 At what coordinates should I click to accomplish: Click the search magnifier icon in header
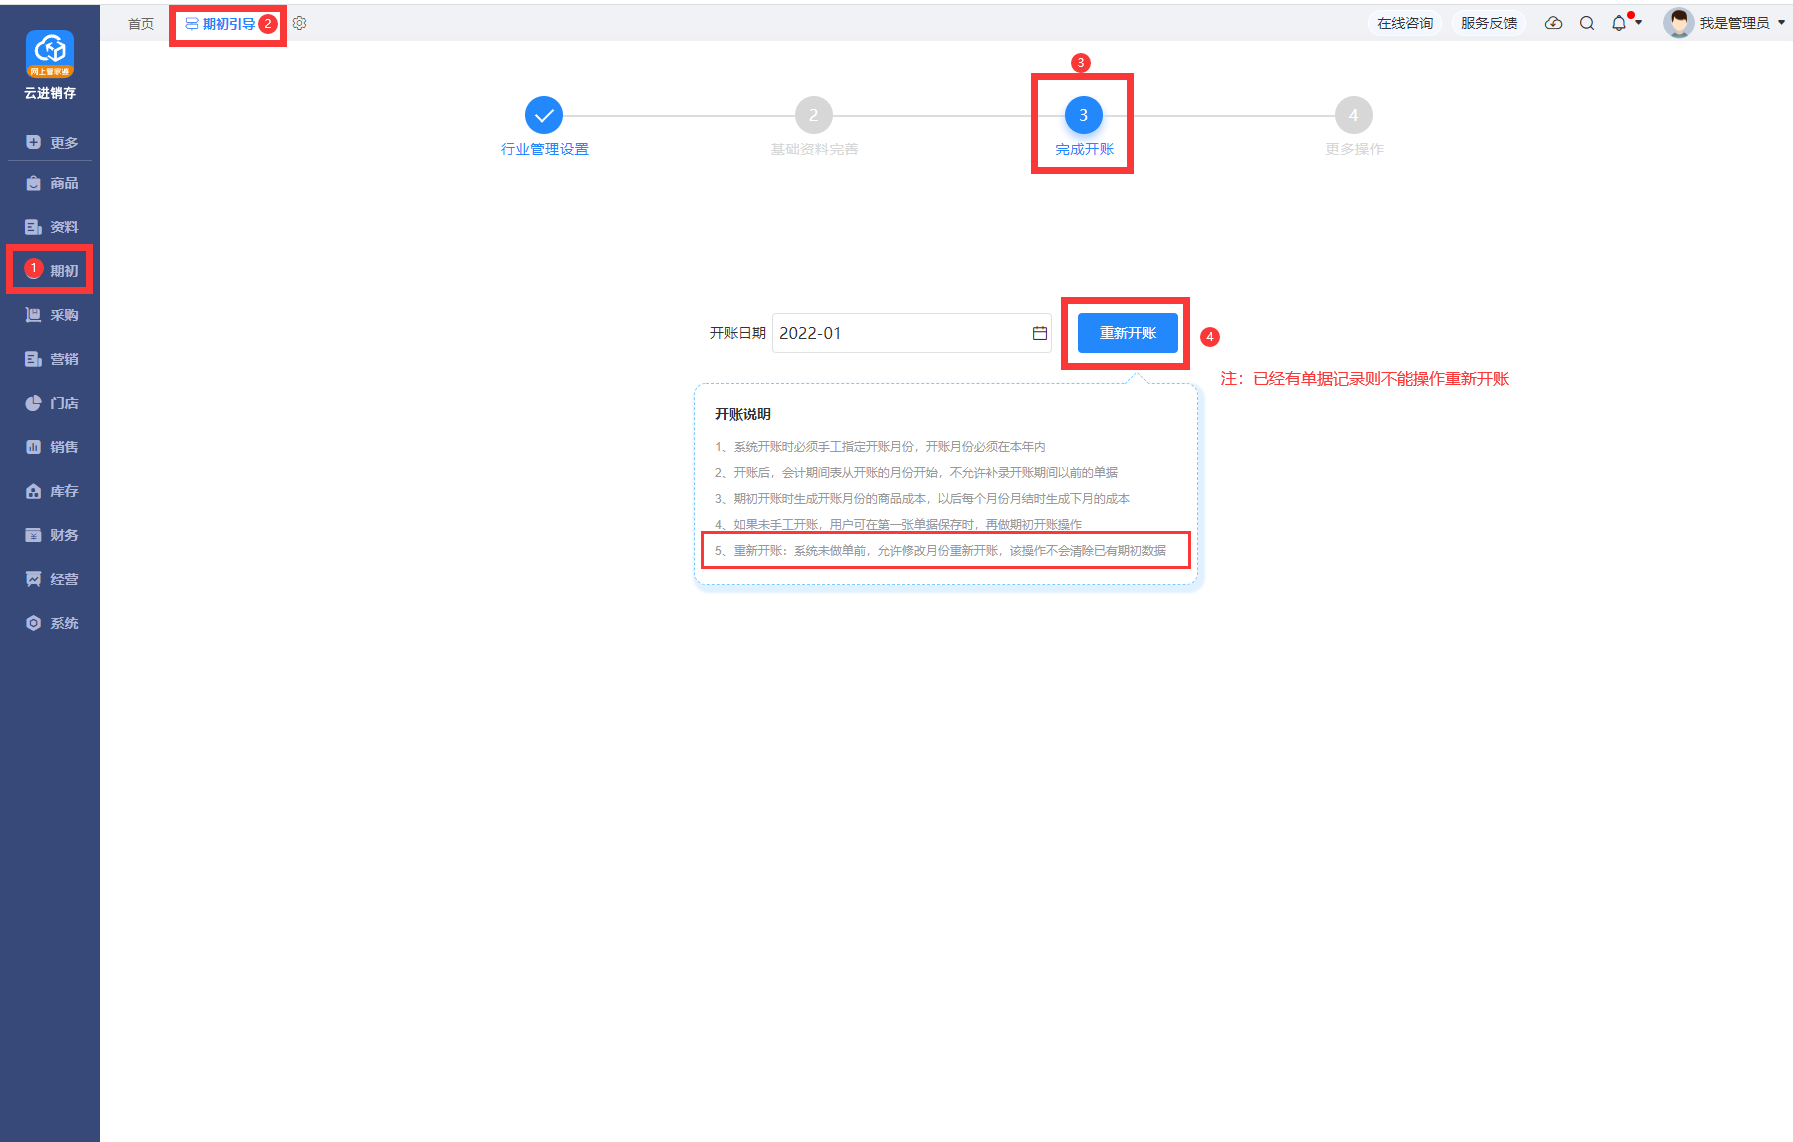pyautogui.click(x=1587, y=23)
